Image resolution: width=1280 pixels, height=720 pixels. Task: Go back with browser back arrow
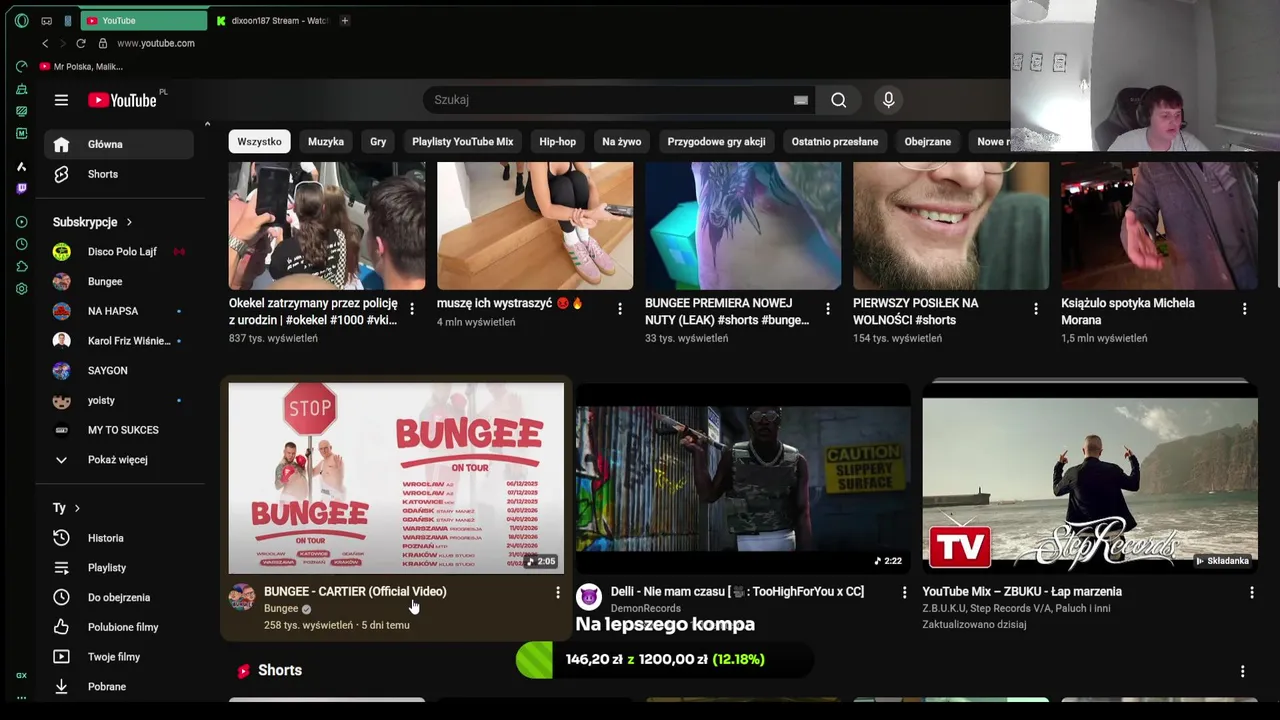point(45,43)
